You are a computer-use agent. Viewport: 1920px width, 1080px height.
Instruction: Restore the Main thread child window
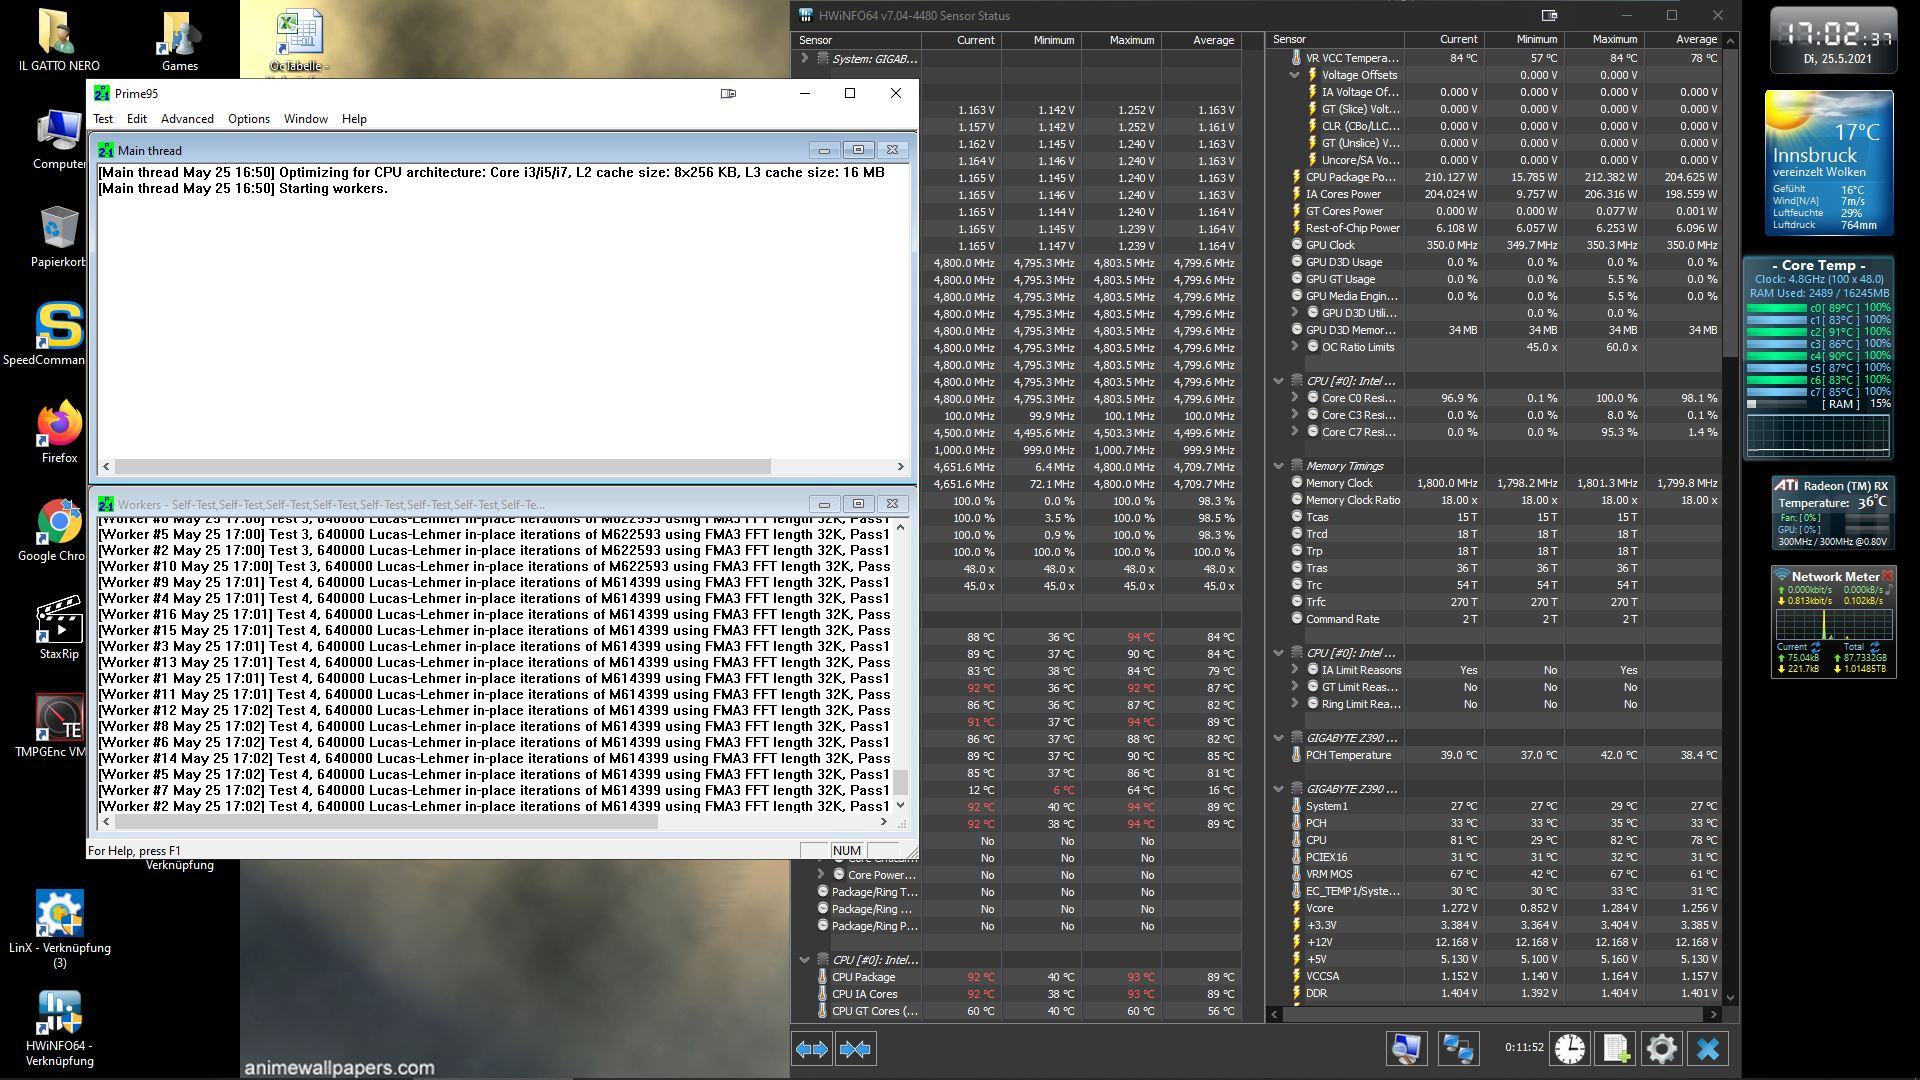(858, 150)
